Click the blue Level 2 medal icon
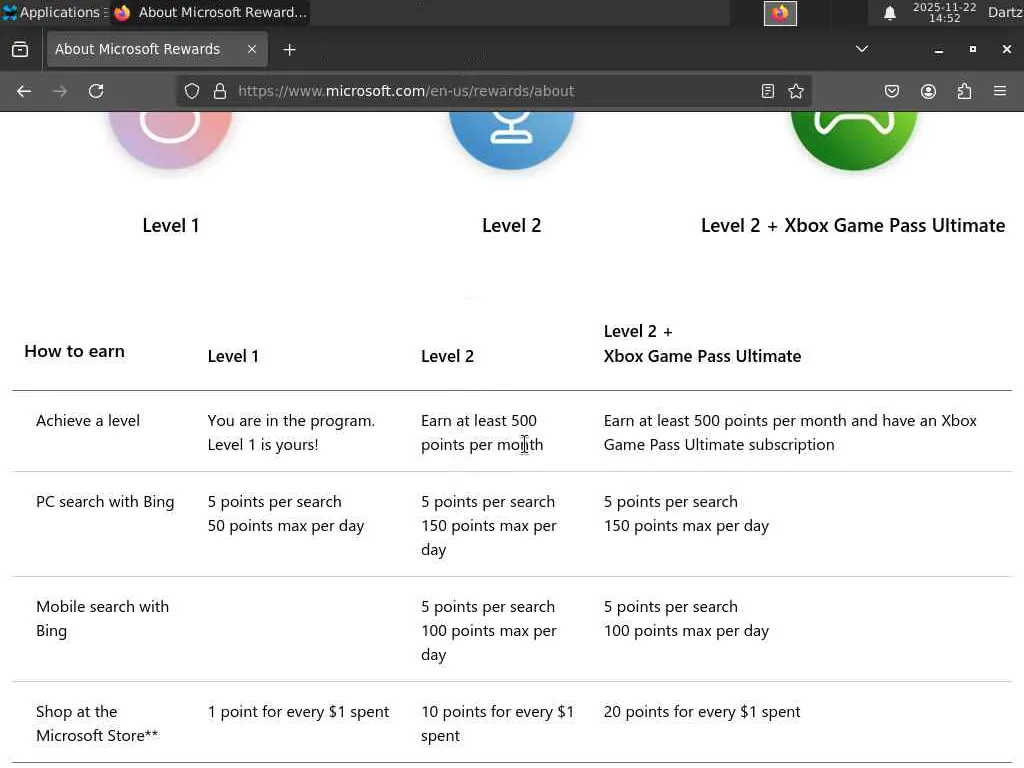This screenshot has height=768, width=1024. [x=511, y=139]
